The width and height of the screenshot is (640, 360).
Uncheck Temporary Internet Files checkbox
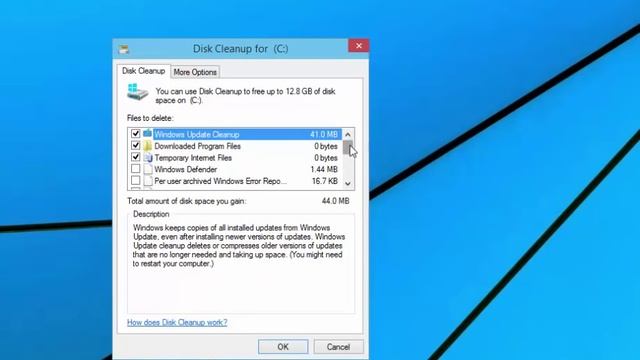point(136,157)
